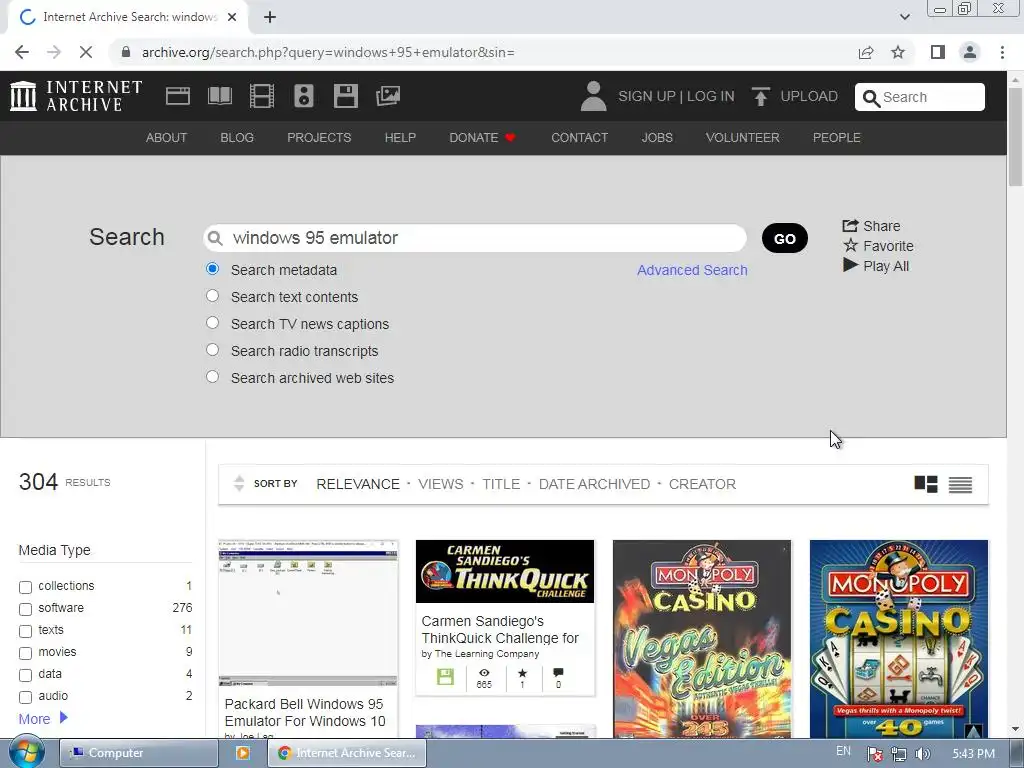Open the PROJECTS menu item

[x=319, y=138]
